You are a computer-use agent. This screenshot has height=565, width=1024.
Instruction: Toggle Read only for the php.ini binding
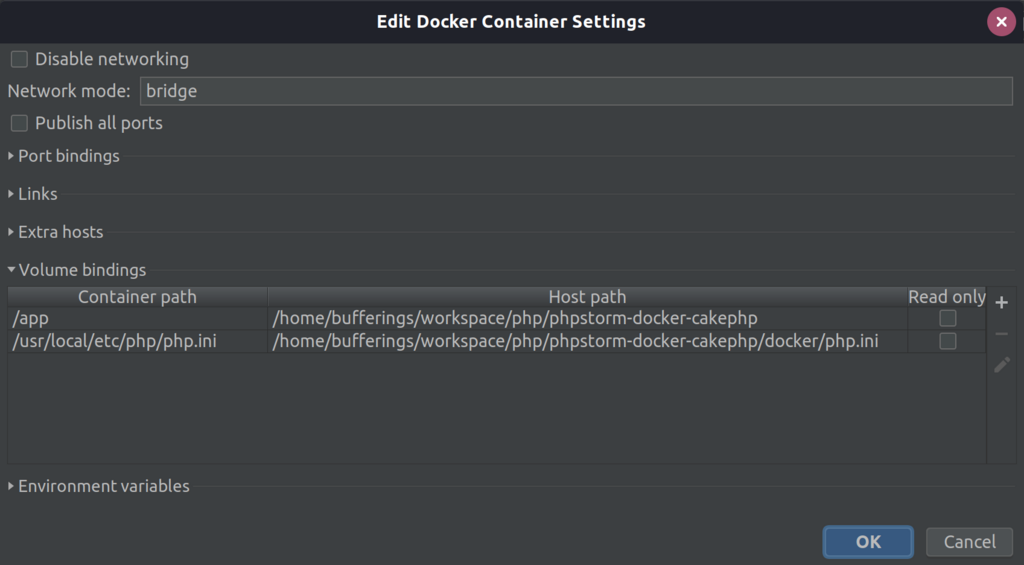[947, 341]
